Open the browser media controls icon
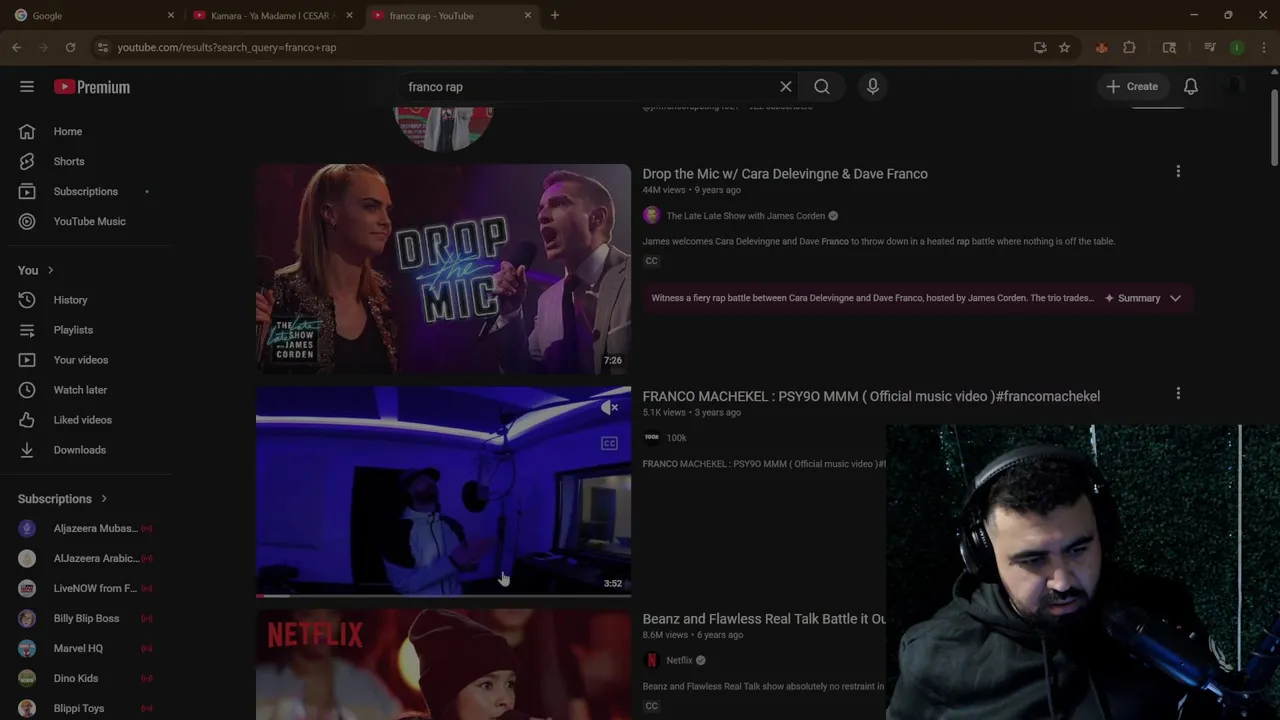 click(x=1210, y=47)
